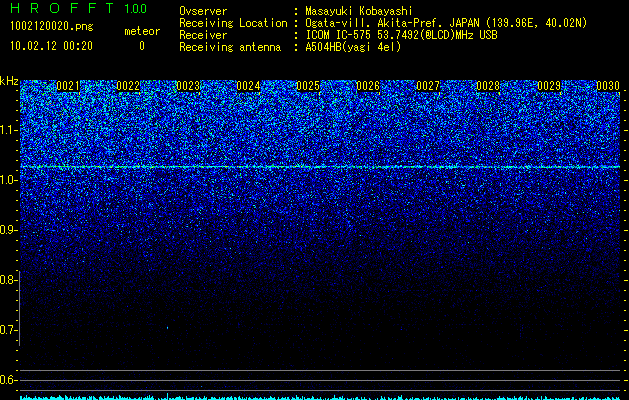Click the meteor count label
629x400 pixels.
pyautogui.click(x=142, y=31)
